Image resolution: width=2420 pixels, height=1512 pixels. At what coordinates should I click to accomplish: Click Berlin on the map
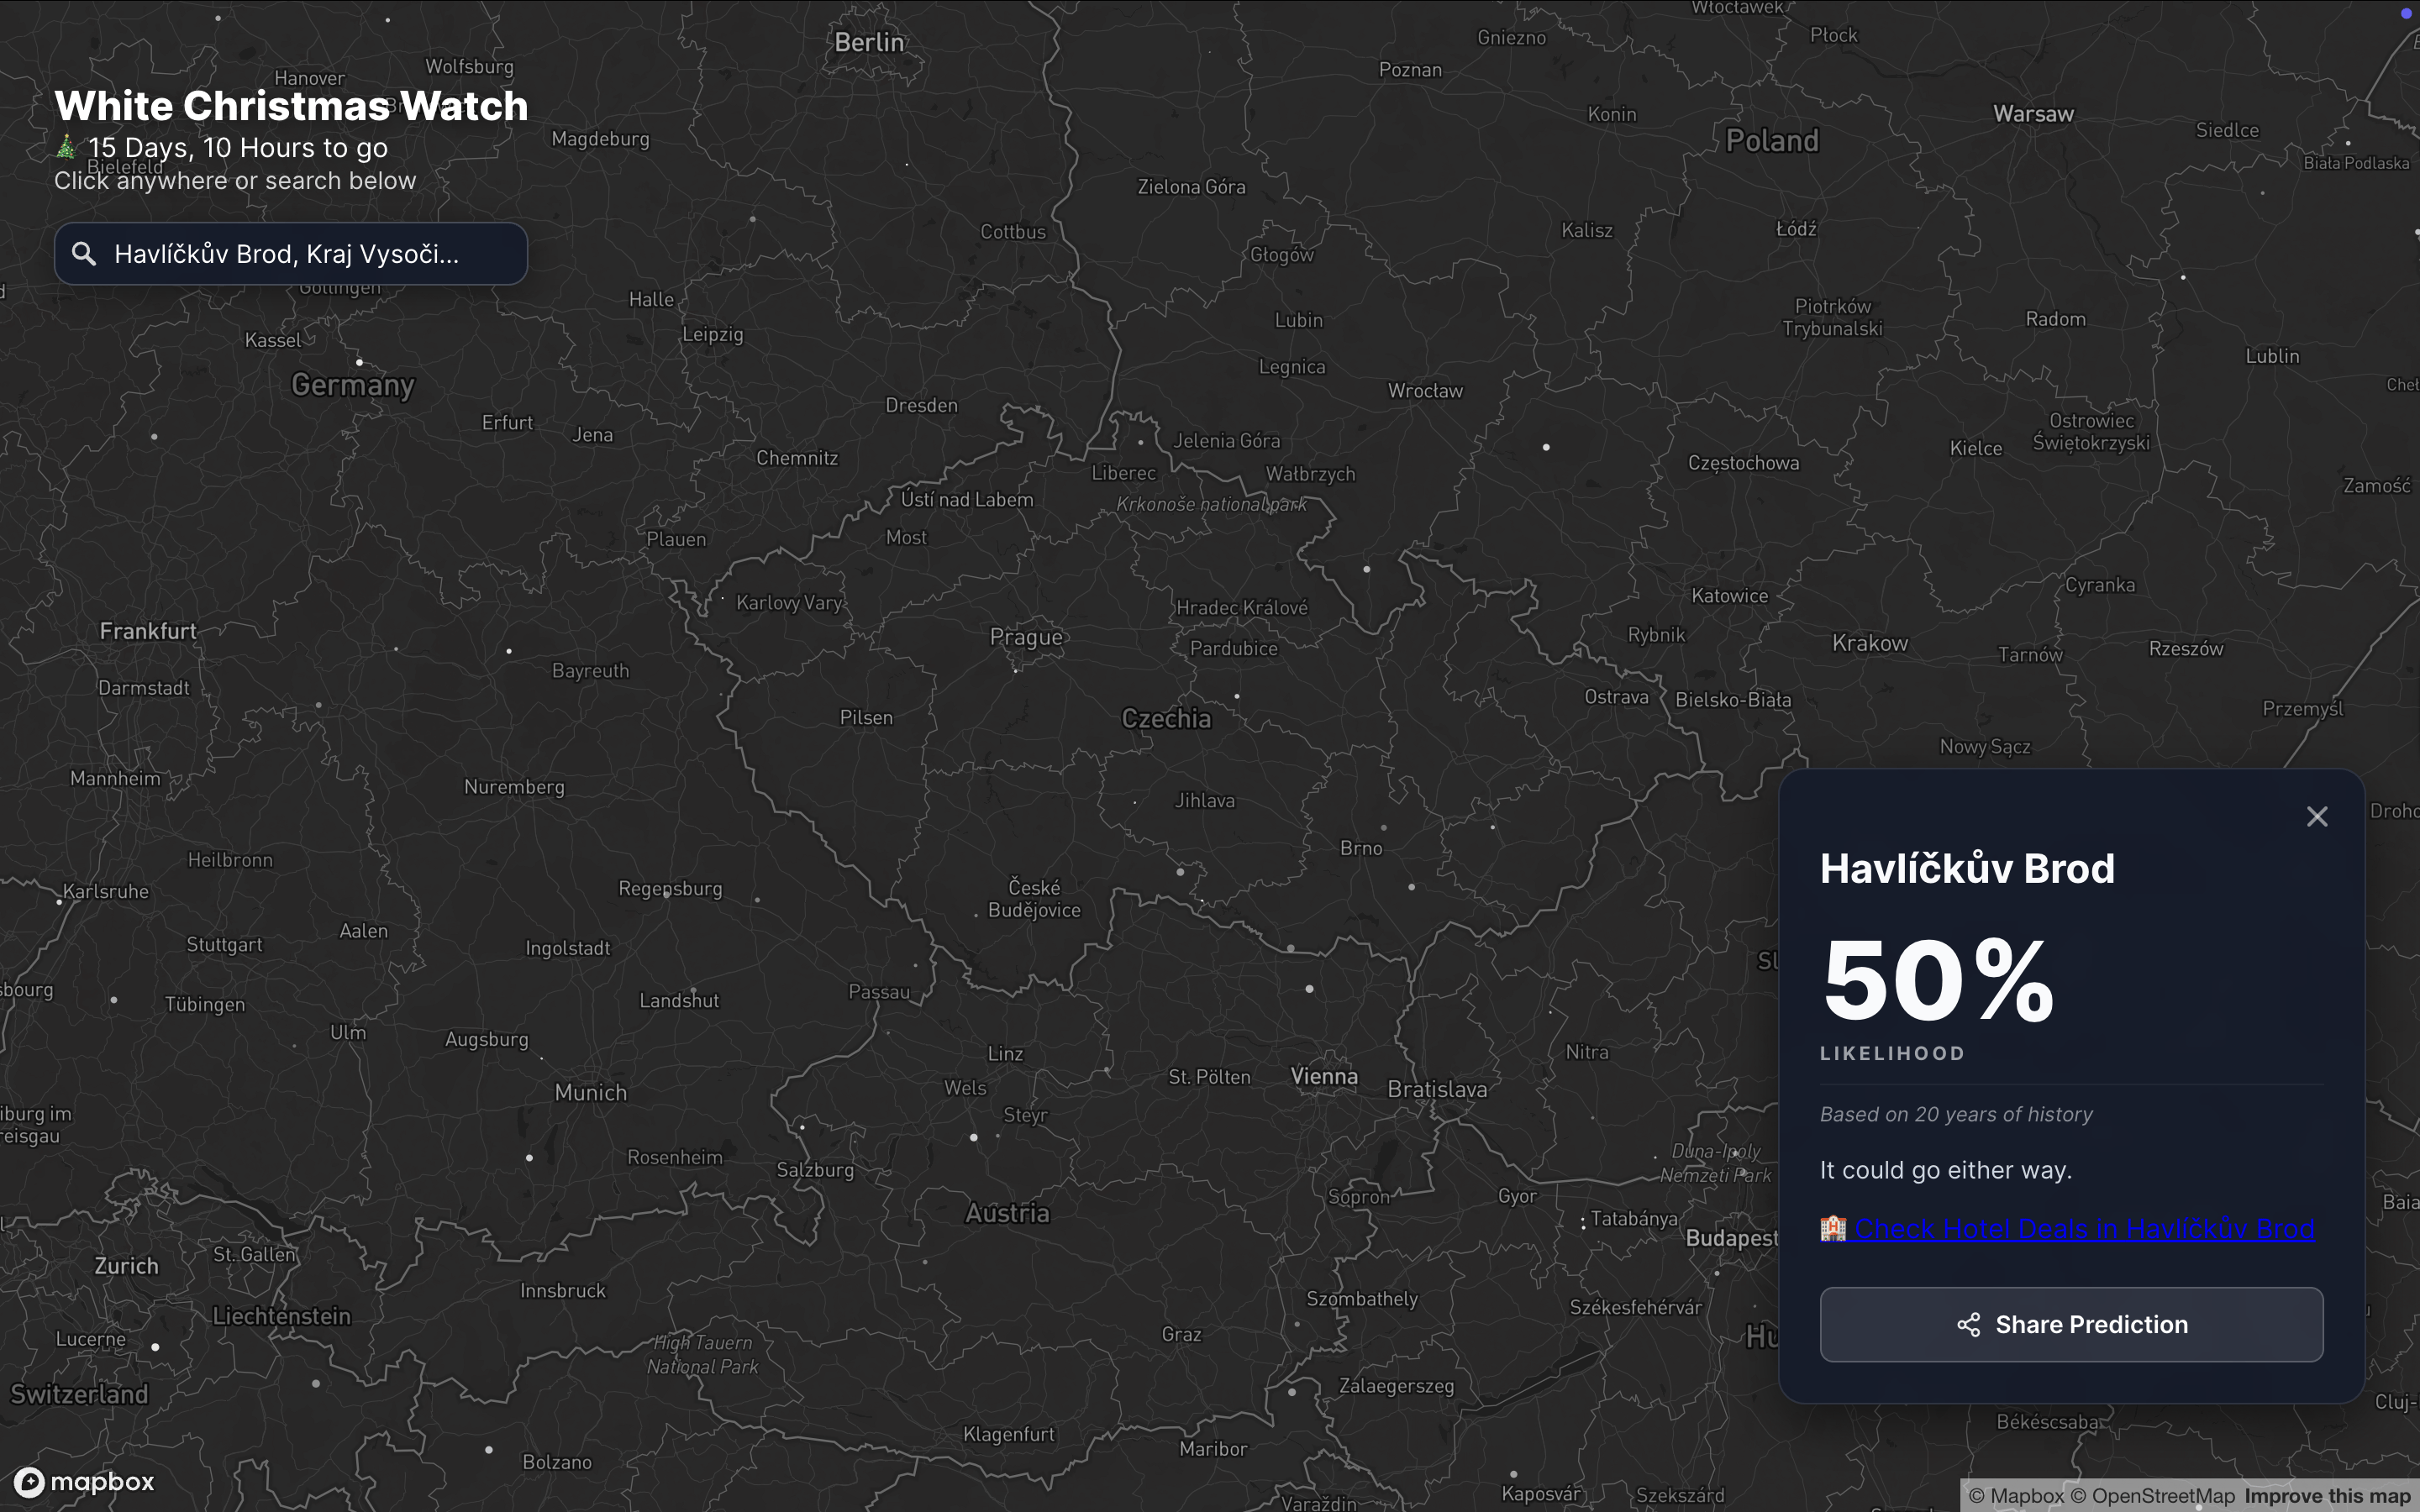pyautogui.click(x=869, y=42)
